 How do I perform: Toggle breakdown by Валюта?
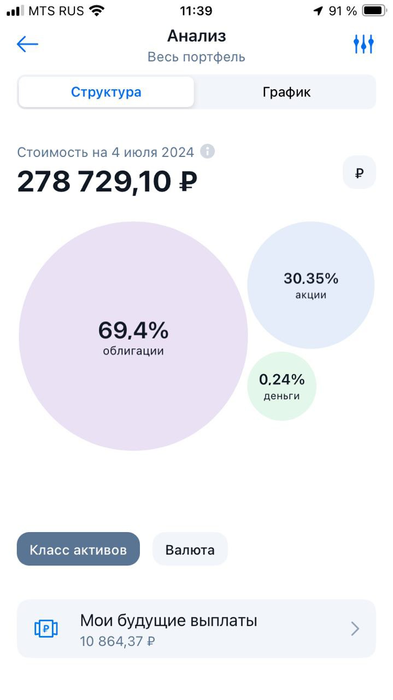pyautogui.click(x=190, y=549)
